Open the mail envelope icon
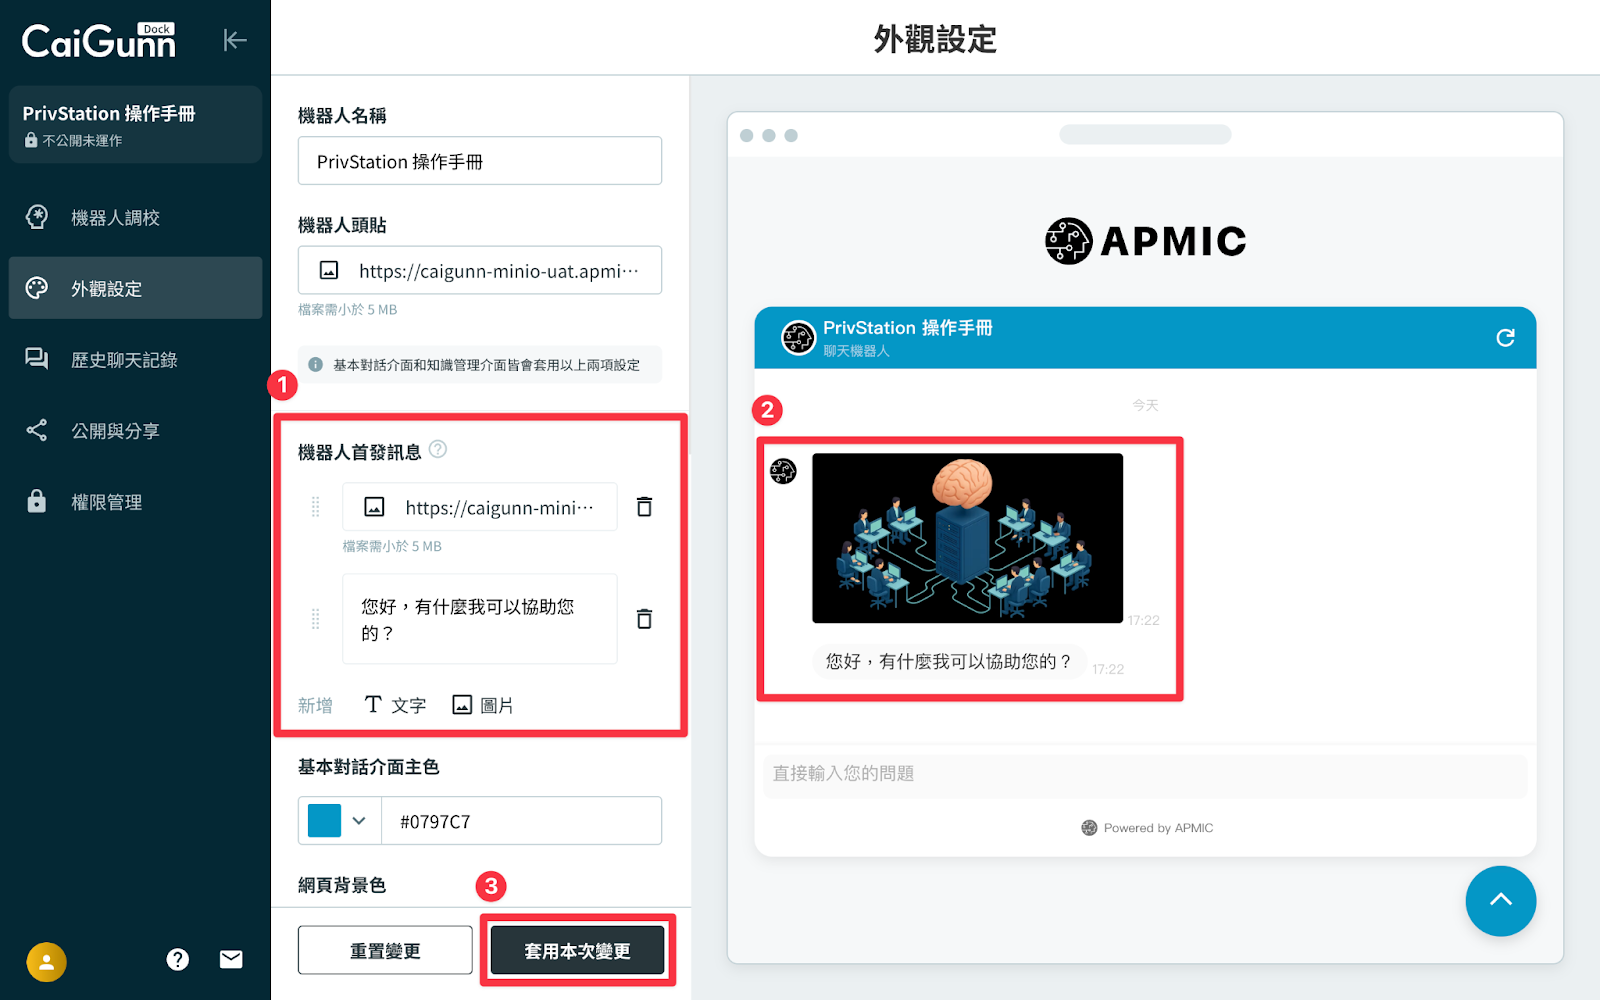1600x1000 pixels. pos(231,960)
